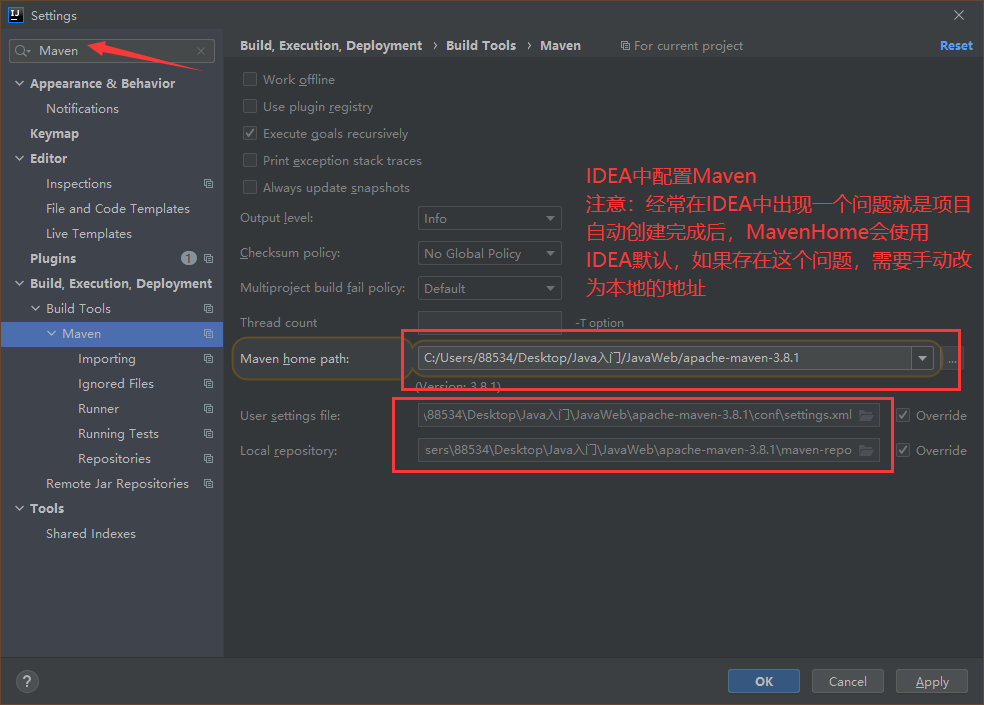Click the project-level icon beside Remote Jar Repositories
The image size is (984, 705).
(208, 483)
